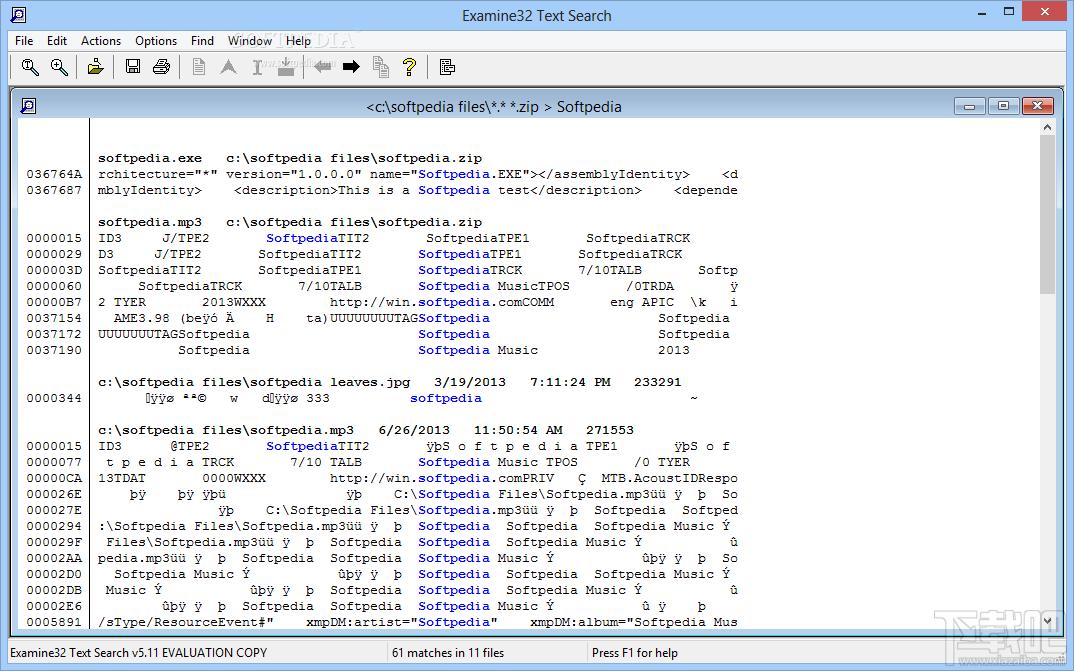This screenshot has height=671, width=1074.
Task: Open help via the yellow question mark
Action: point(409,67)
